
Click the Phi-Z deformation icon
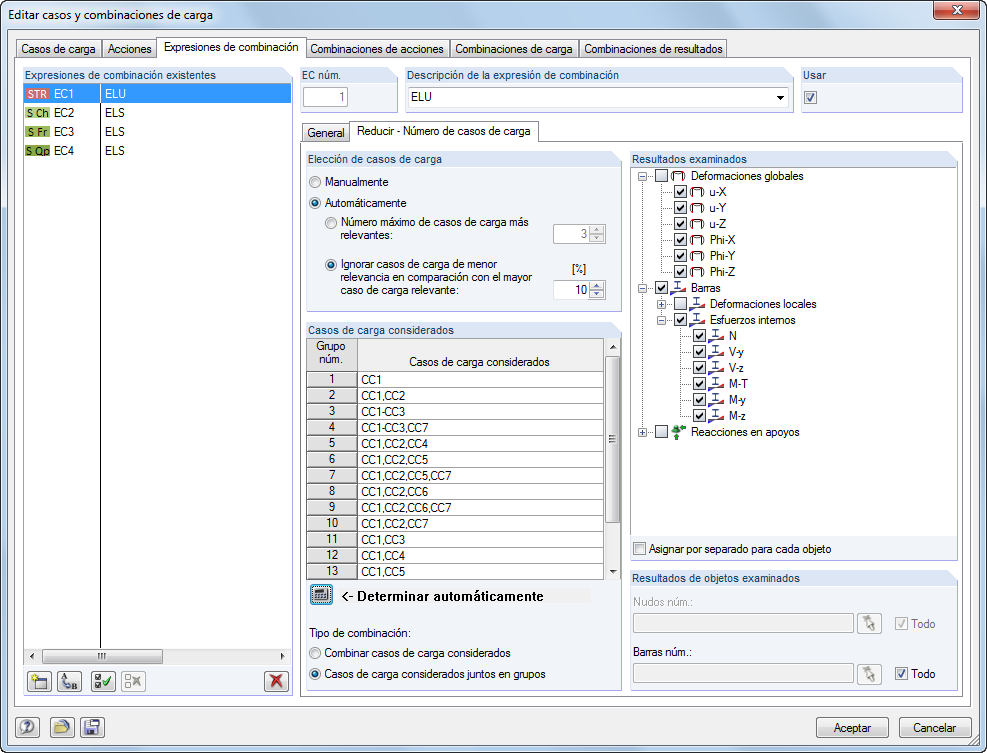[697, 272]
